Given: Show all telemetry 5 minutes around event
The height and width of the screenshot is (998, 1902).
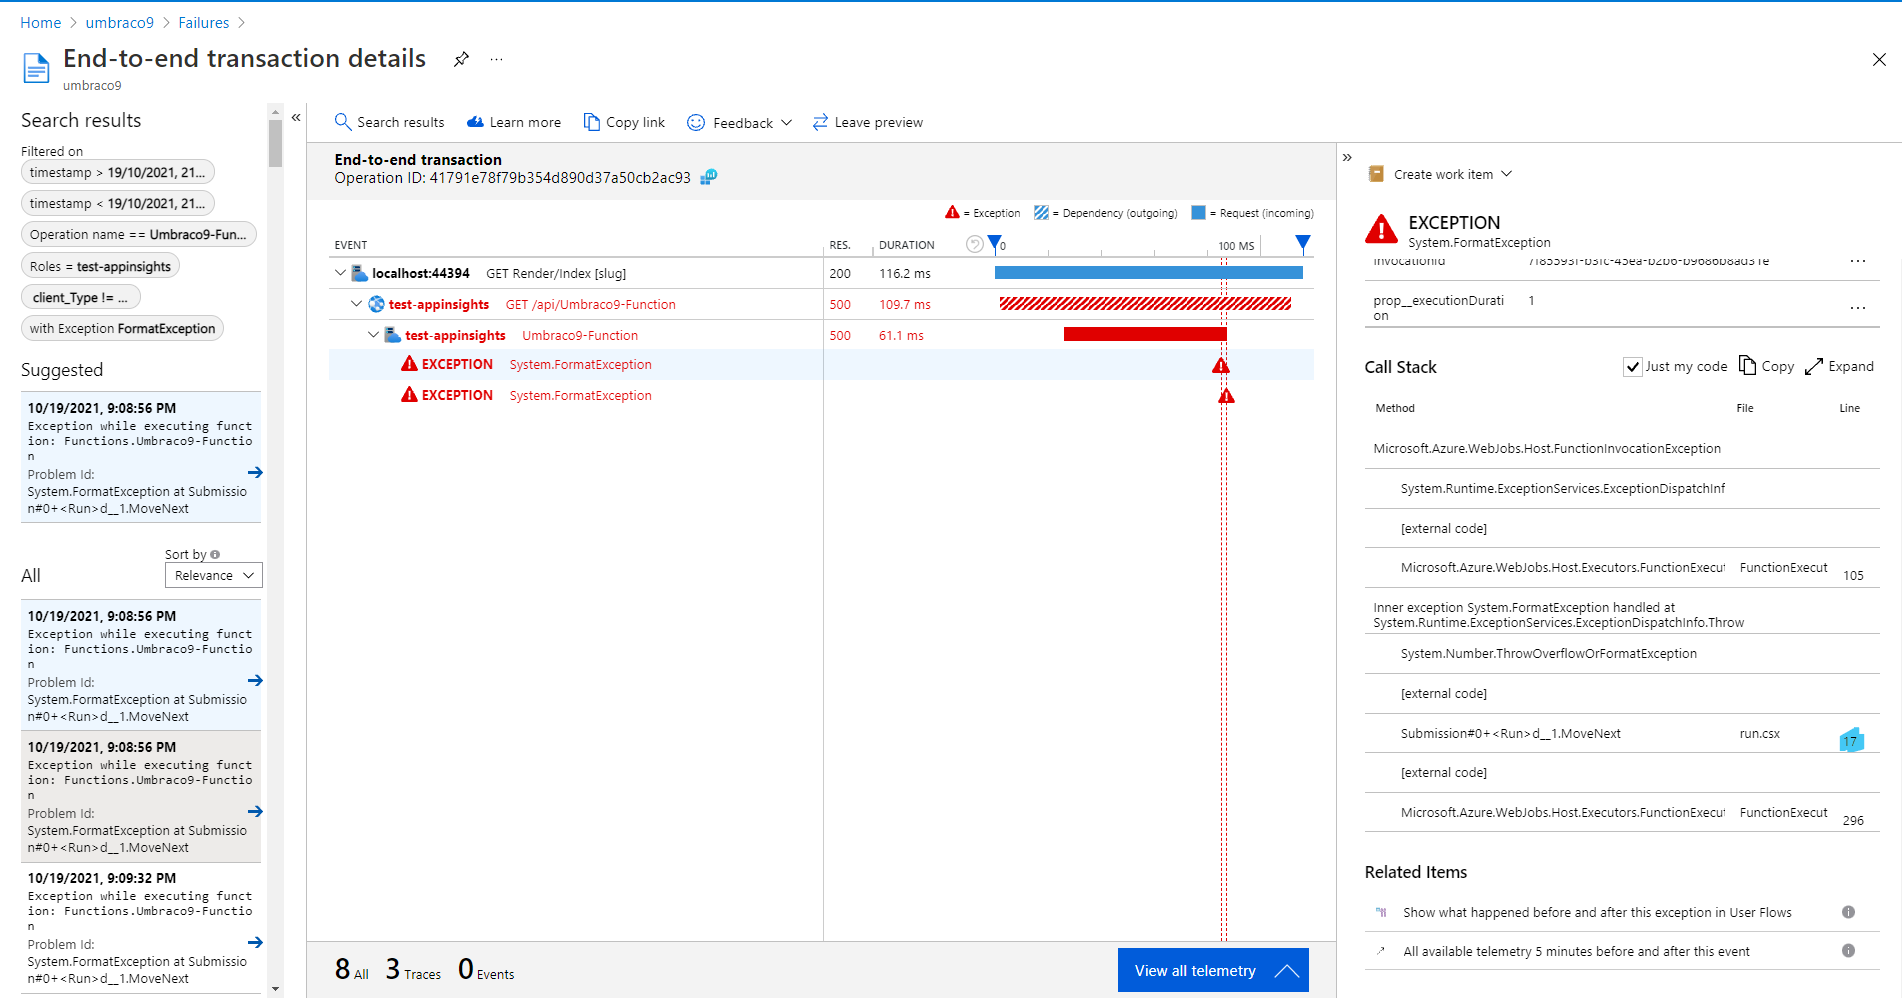Looking at the screenshot, I should (1576, 951).
